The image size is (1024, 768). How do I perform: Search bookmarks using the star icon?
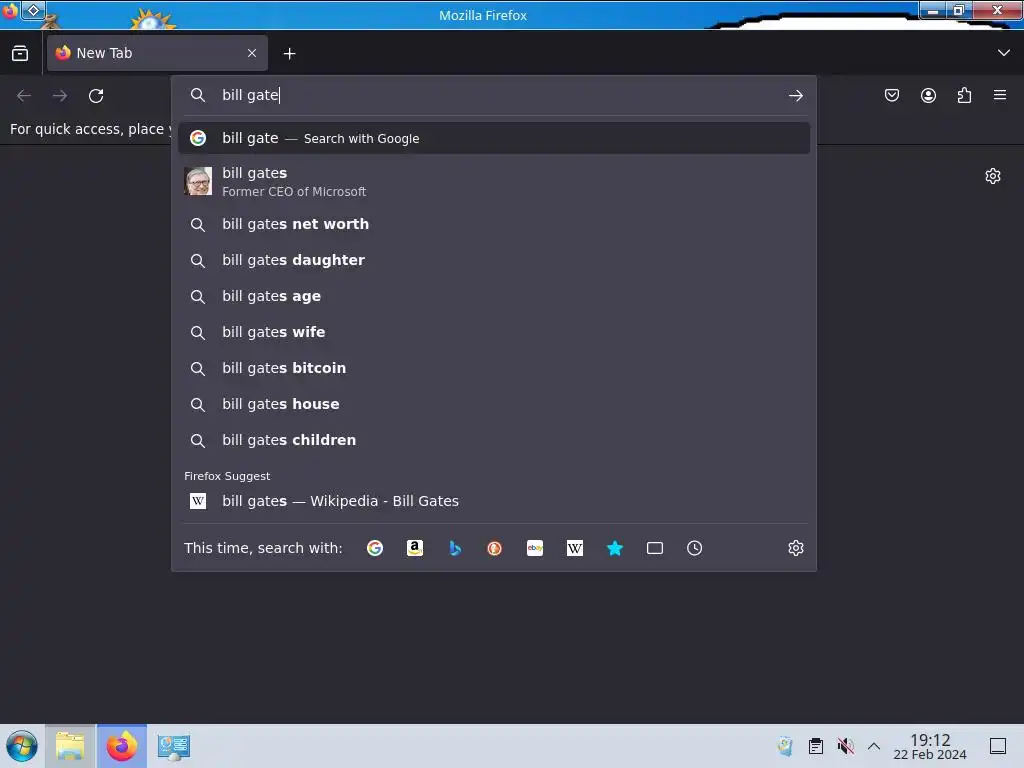(x=615, y=548)
